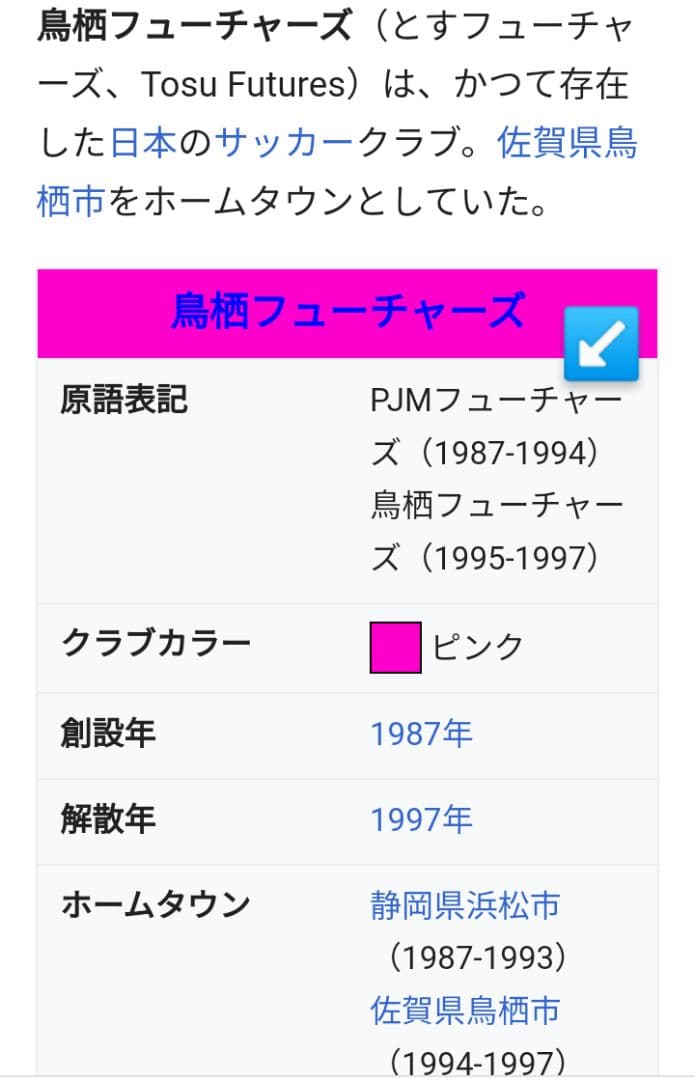Open the 佐賀県鳥栖市 link in the ホームタウン row
Viewport: 695px width, 1080px height.
(x=465, y=1010)
